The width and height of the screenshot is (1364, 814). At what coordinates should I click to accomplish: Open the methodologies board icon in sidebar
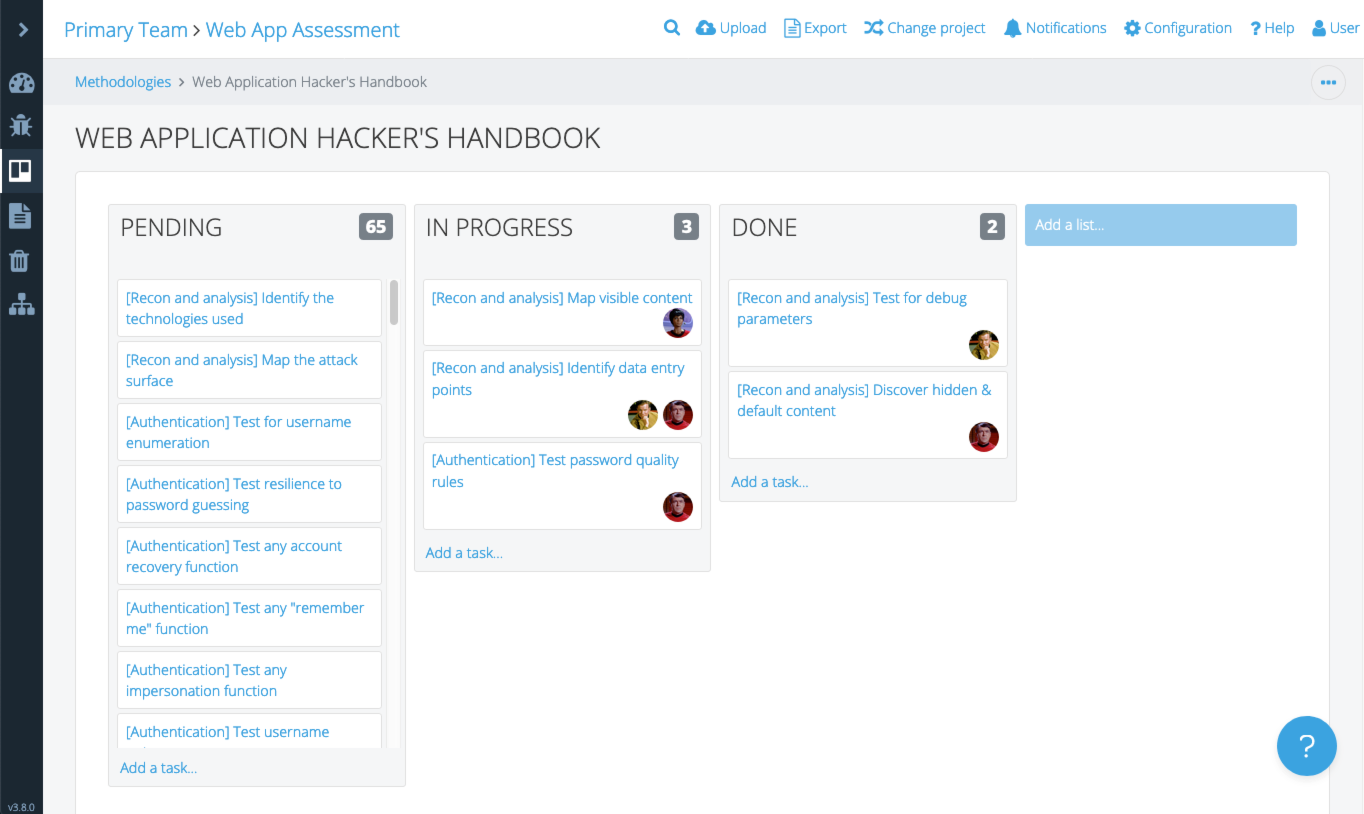coord(21,171)
